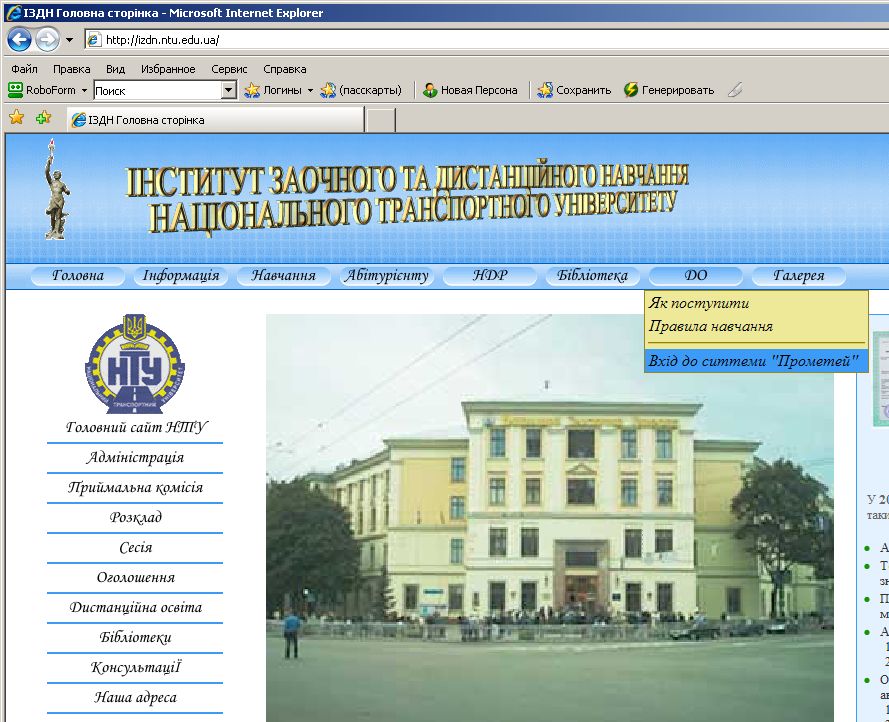Open the Справка menu
This screenshot has width=889, height=722.
point(285,69)
